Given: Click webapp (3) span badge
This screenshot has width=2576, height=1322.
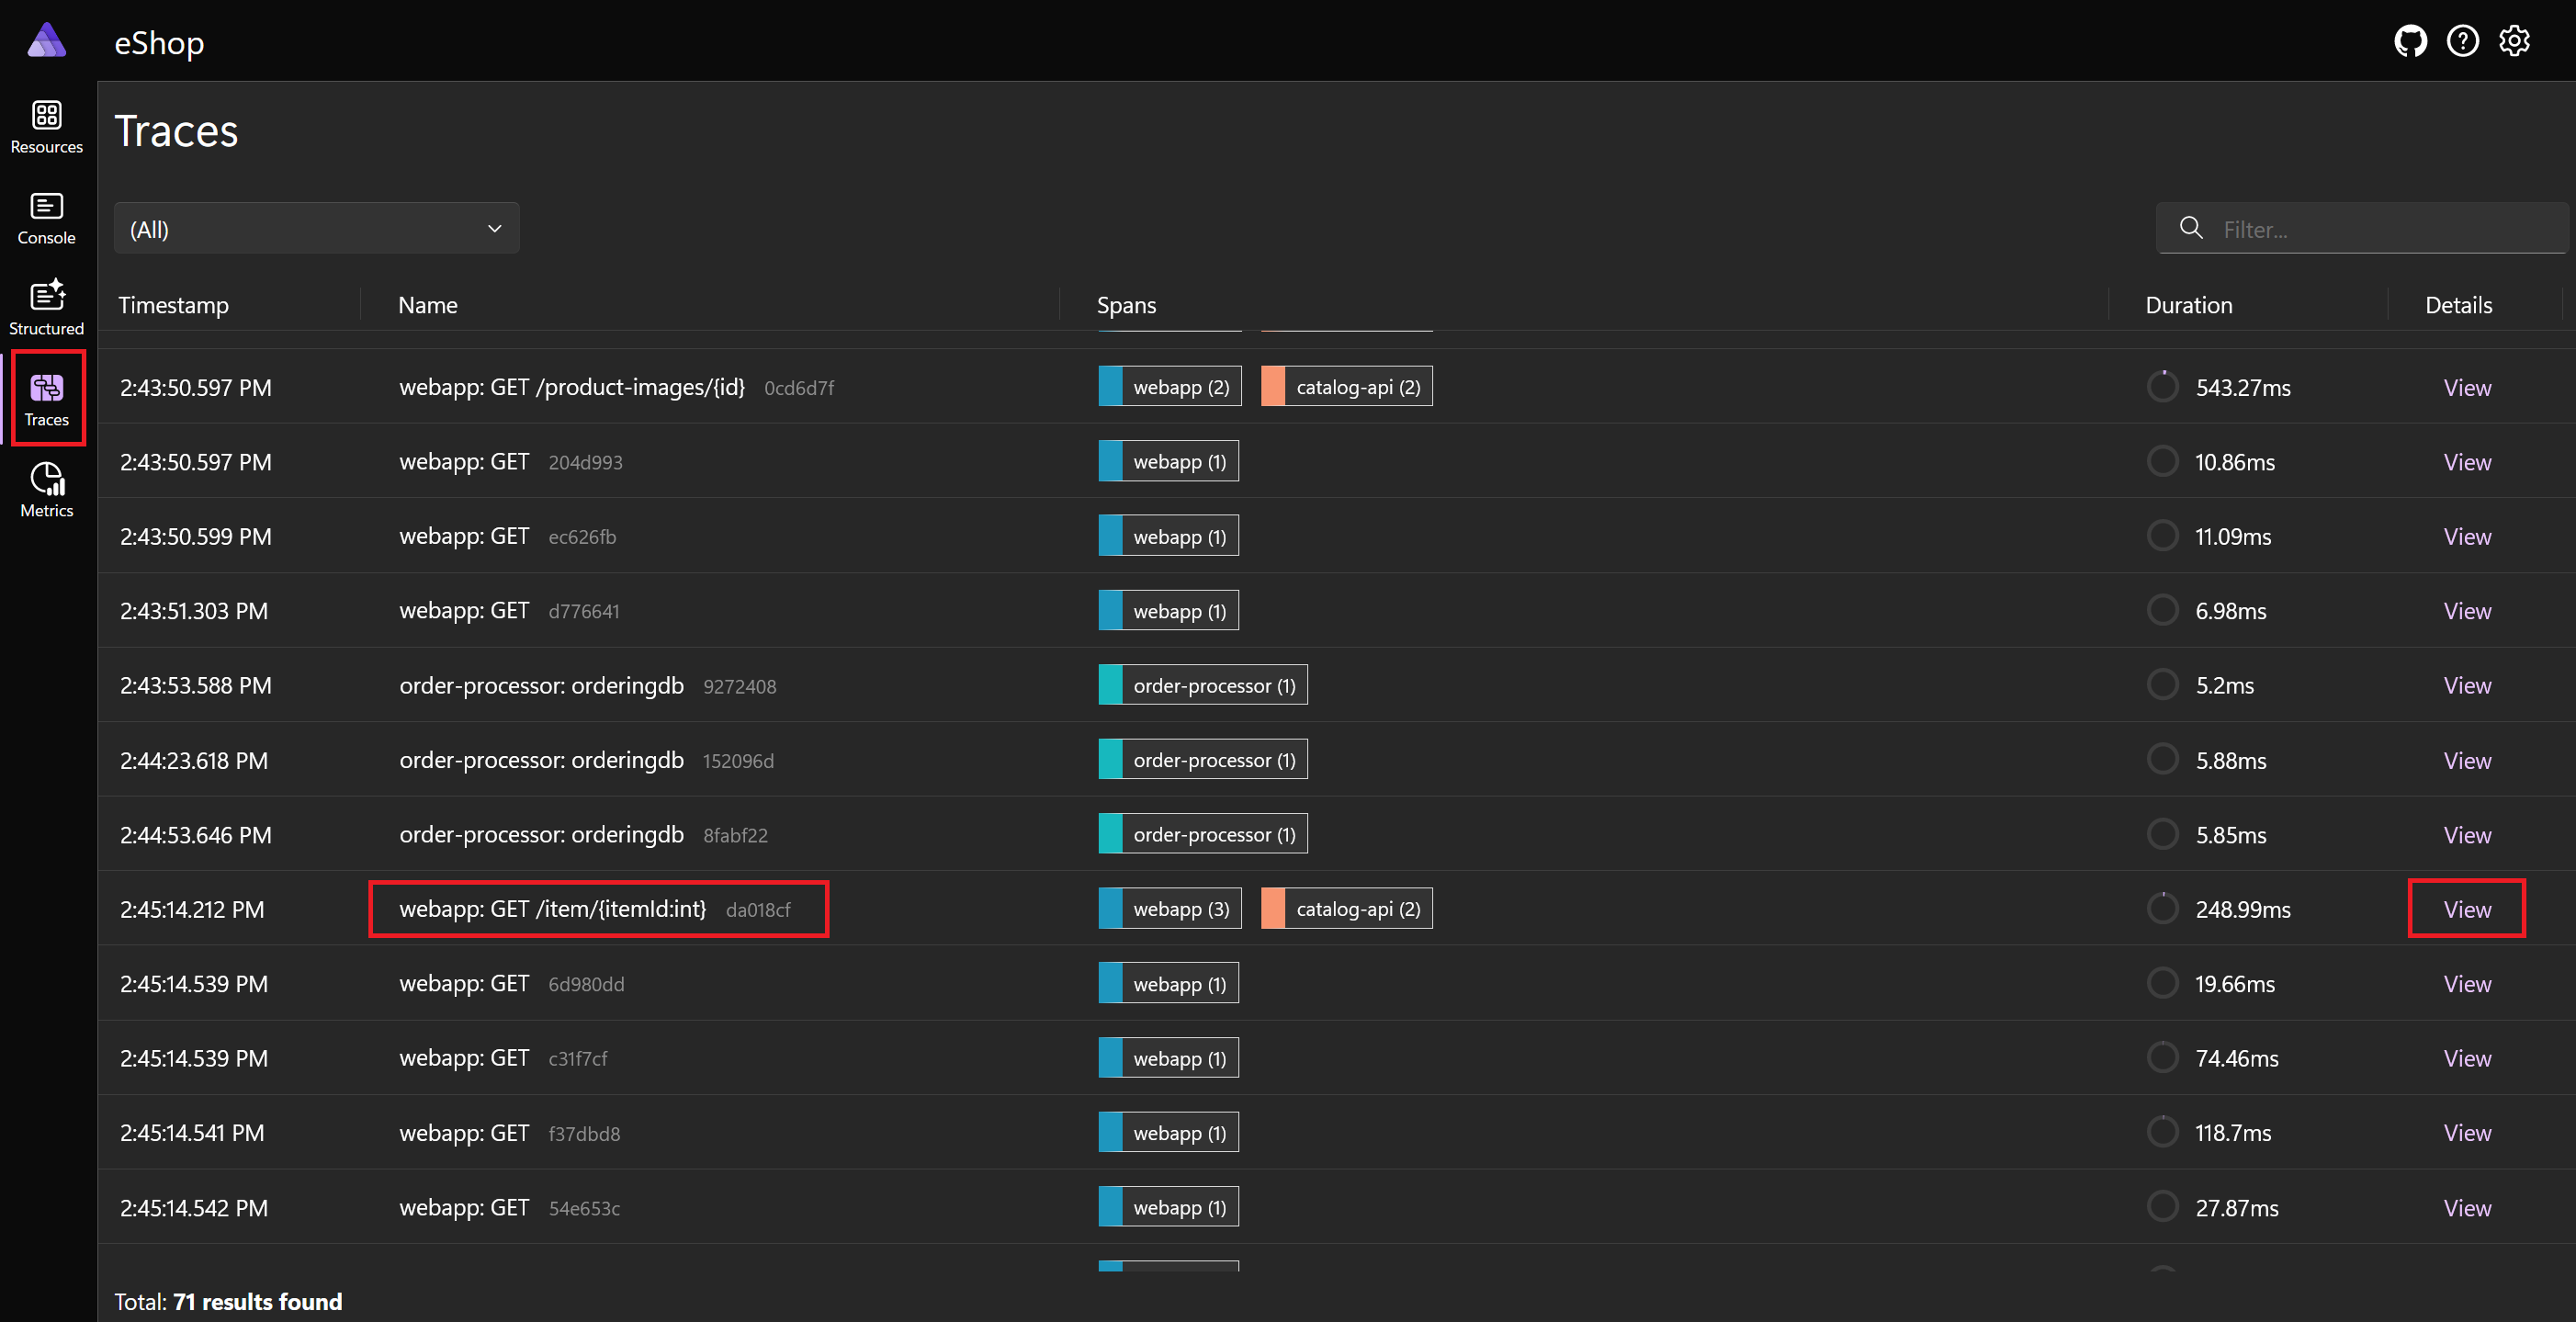Looking at the screenshot, I should (x=1170, y=909).
